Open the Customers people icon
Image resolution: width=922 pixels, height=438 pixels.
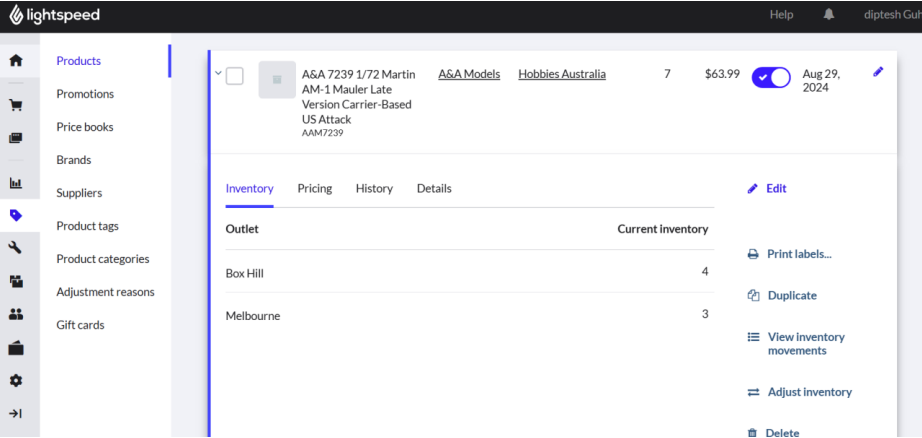(x=16, y=315)
